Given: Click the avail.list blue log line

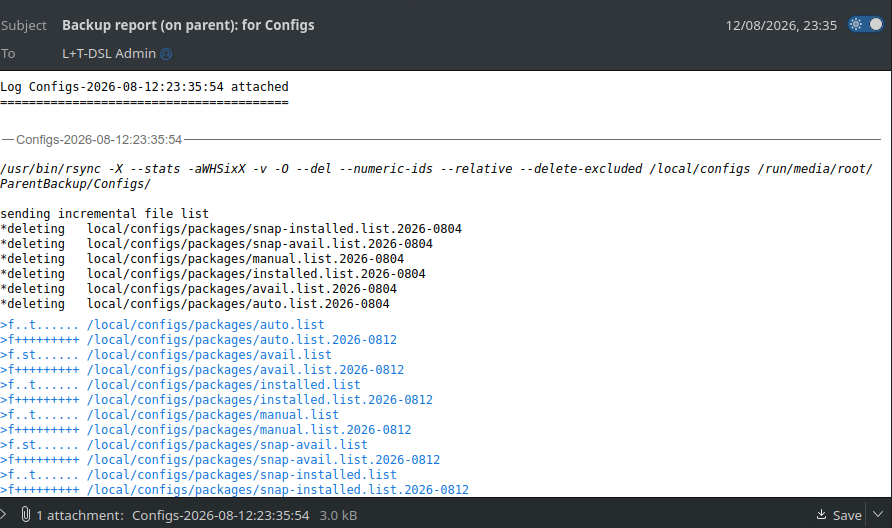Looking at the screenshot, I should coord(166,354).
